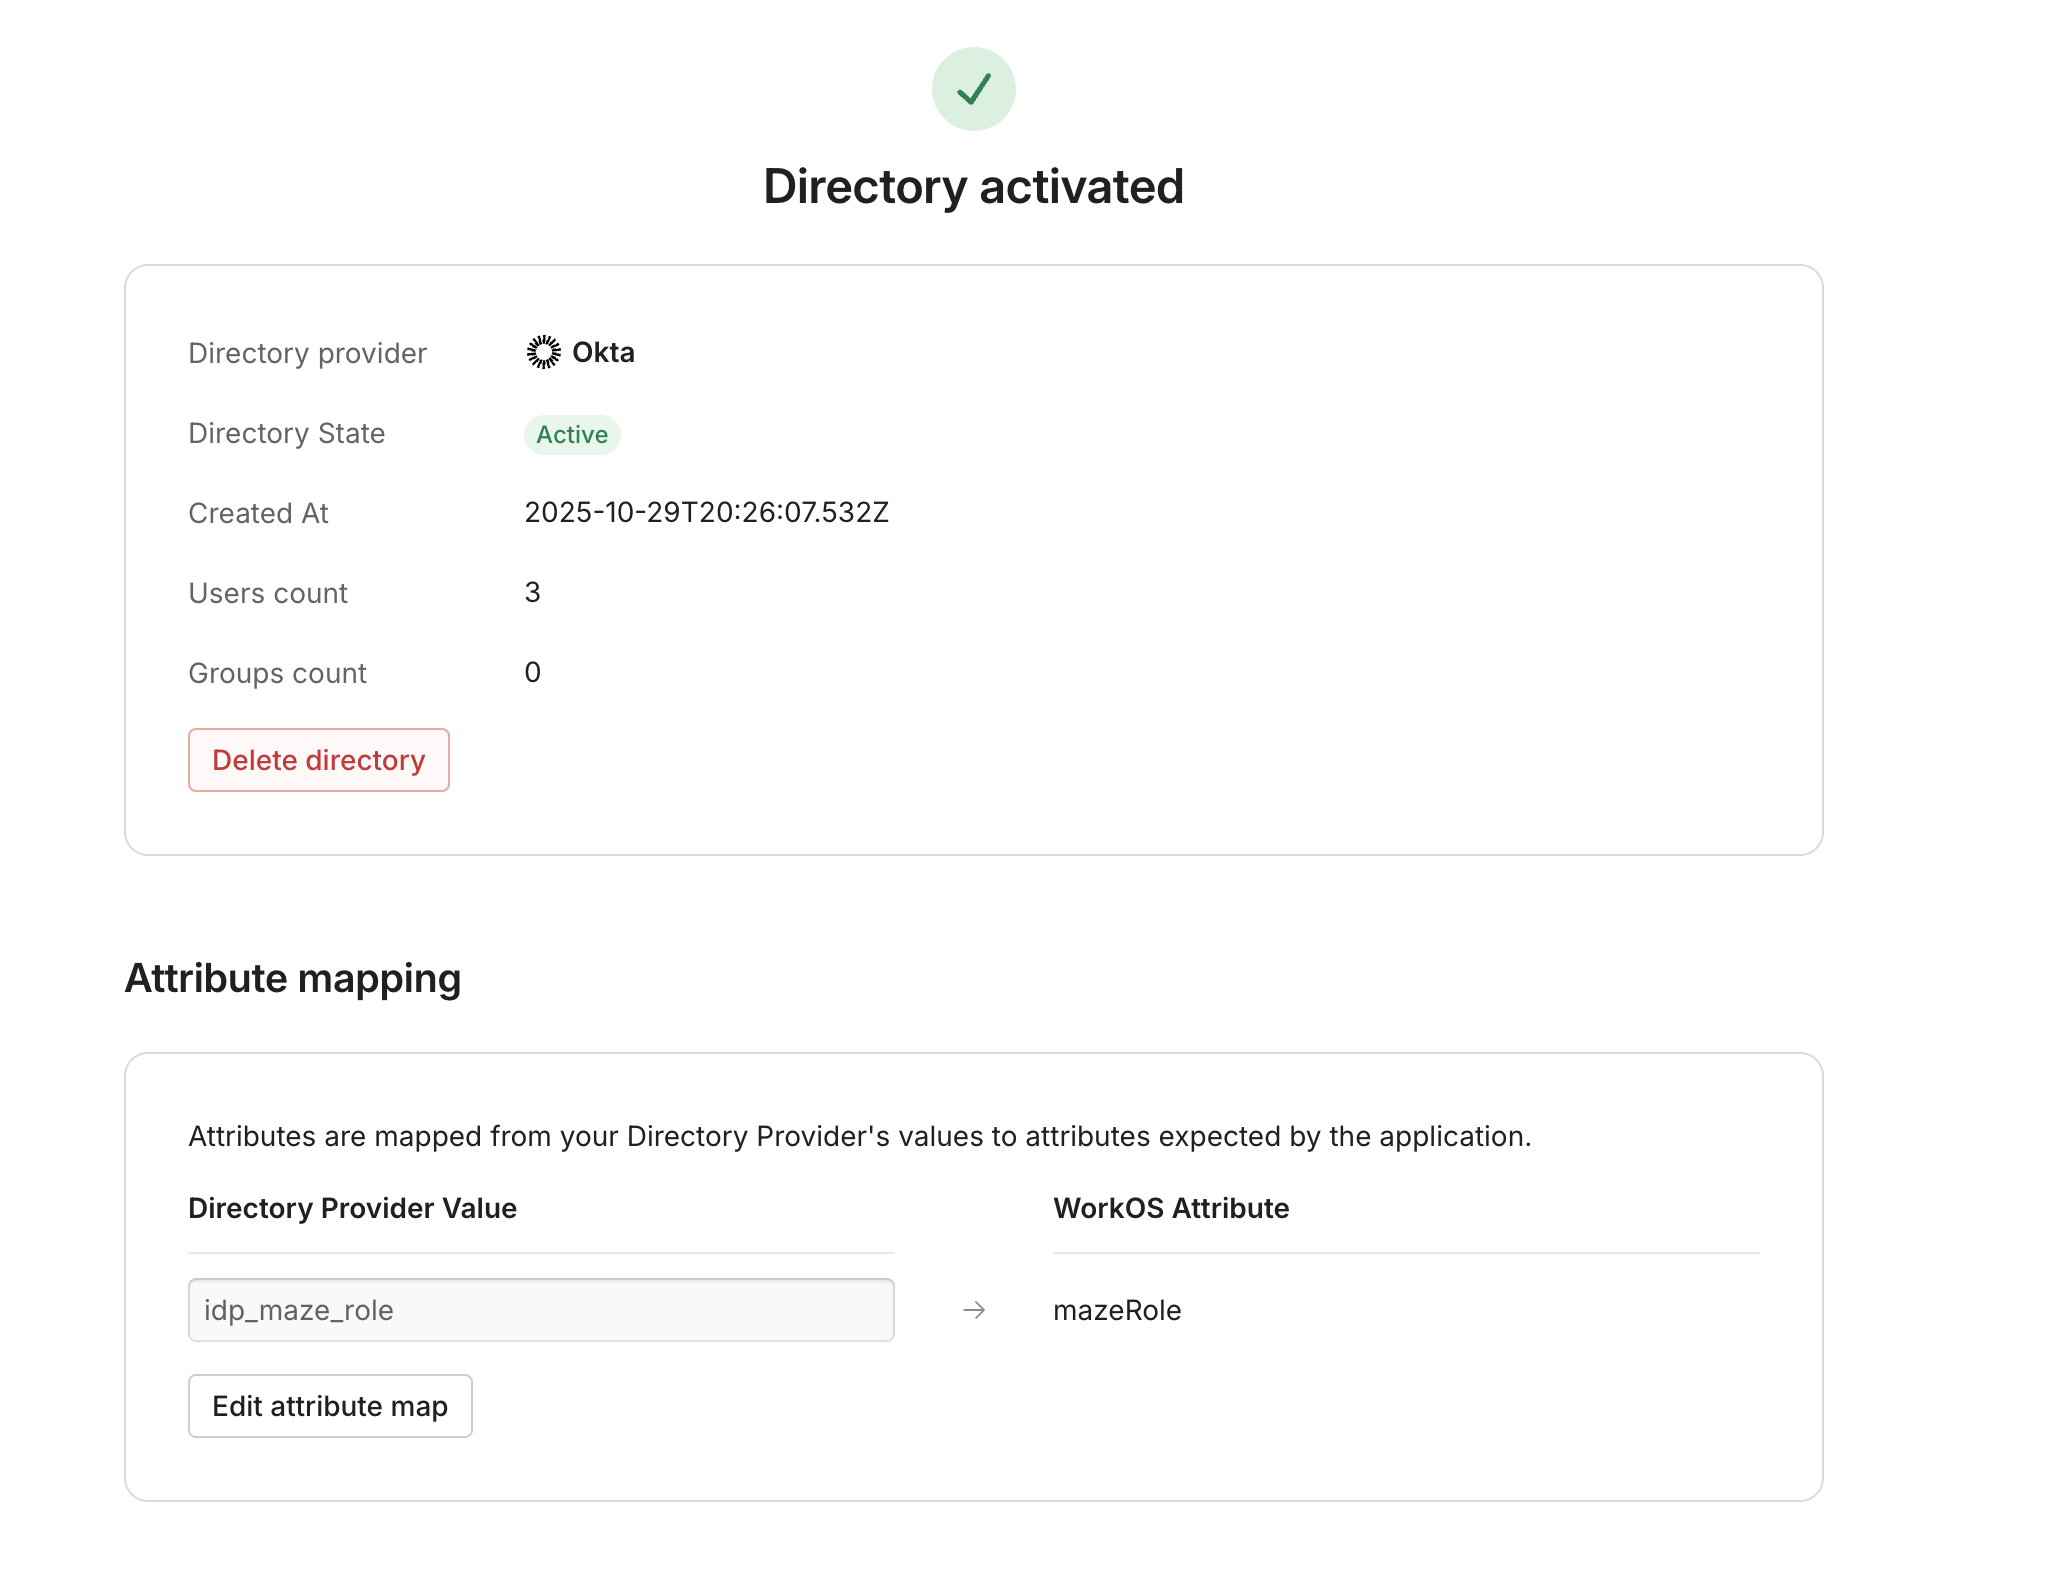Select the idp_maze_role input field
The image size is (2062, 1590).
click(x=540, y=1309)
